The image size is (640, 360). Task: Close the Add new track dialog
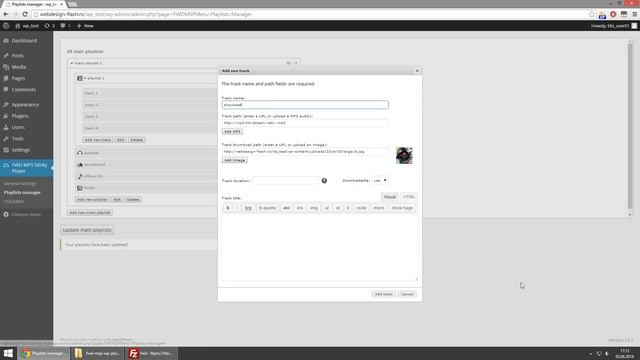point(417,71)
